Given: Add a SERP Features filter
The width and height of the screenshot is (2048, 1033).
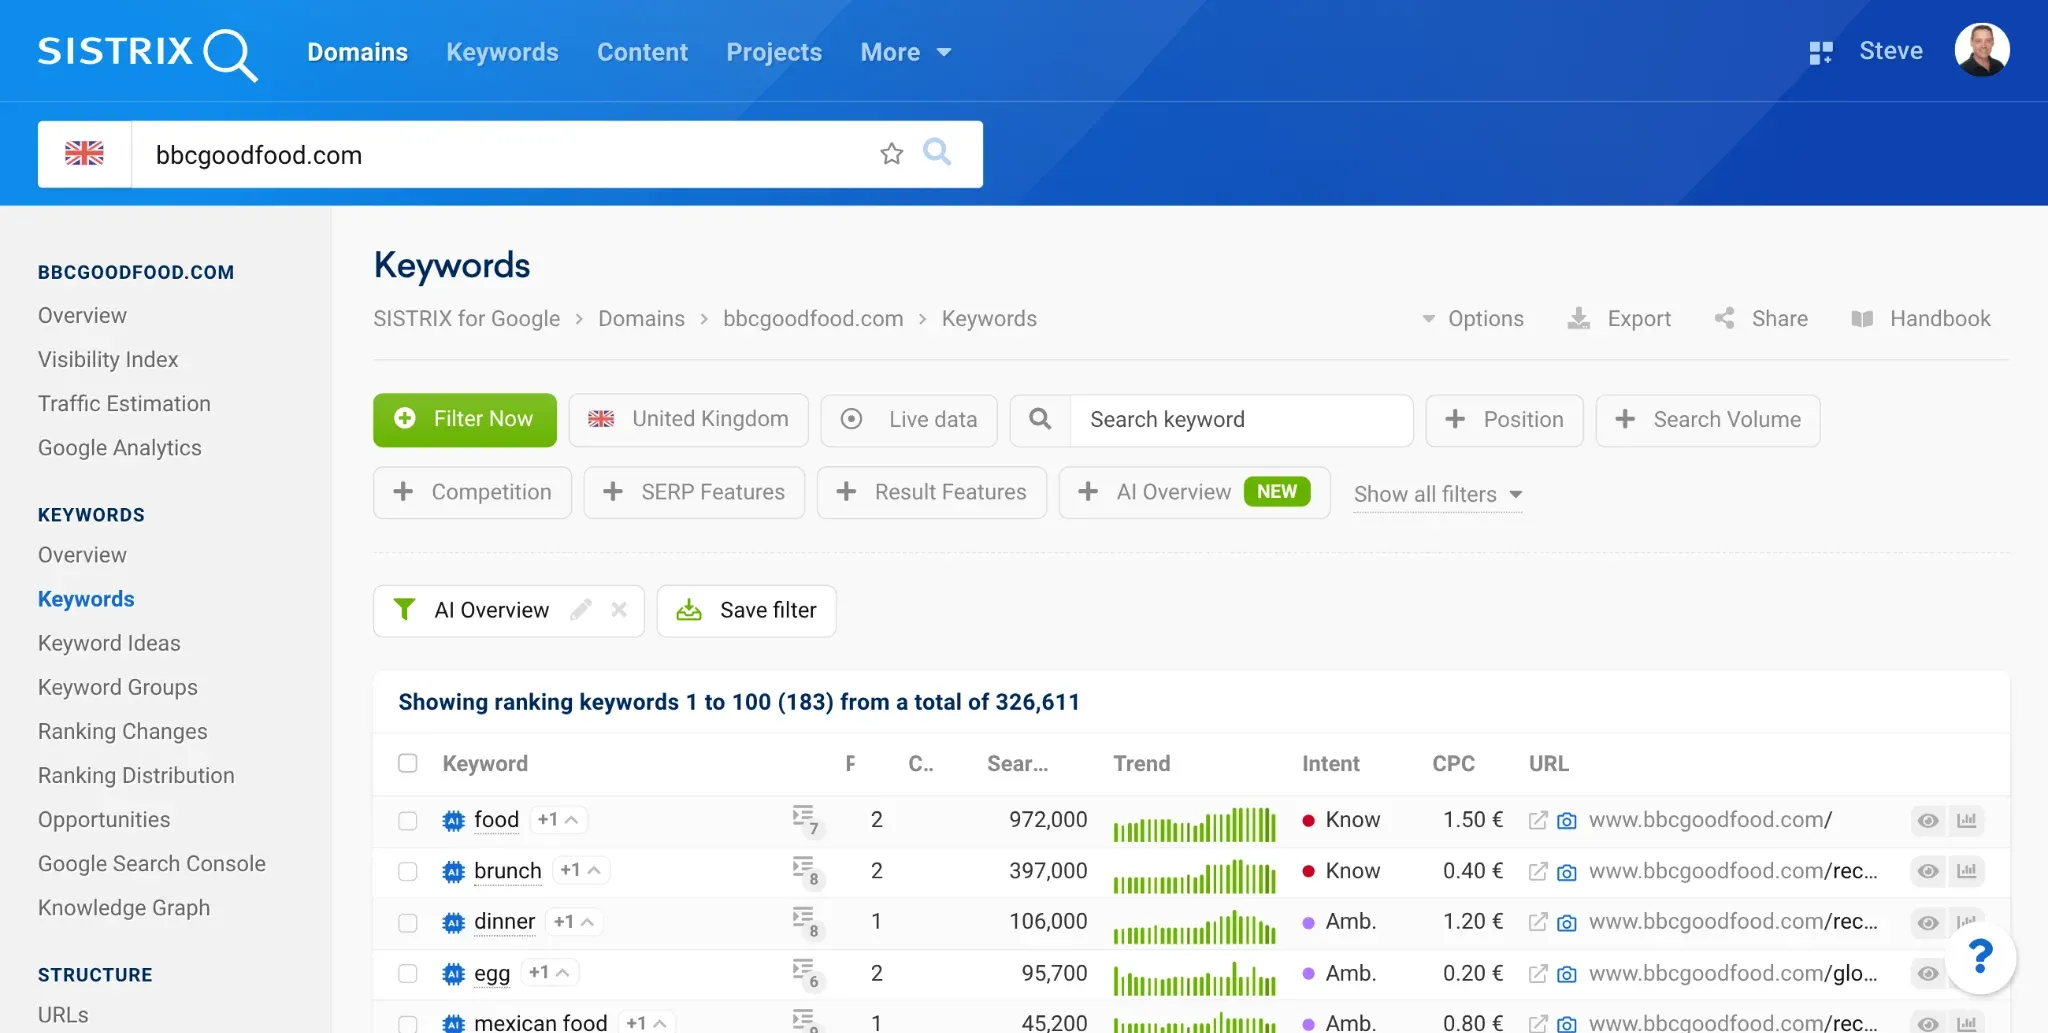Looking at the screenshot, I should [695, 493].
